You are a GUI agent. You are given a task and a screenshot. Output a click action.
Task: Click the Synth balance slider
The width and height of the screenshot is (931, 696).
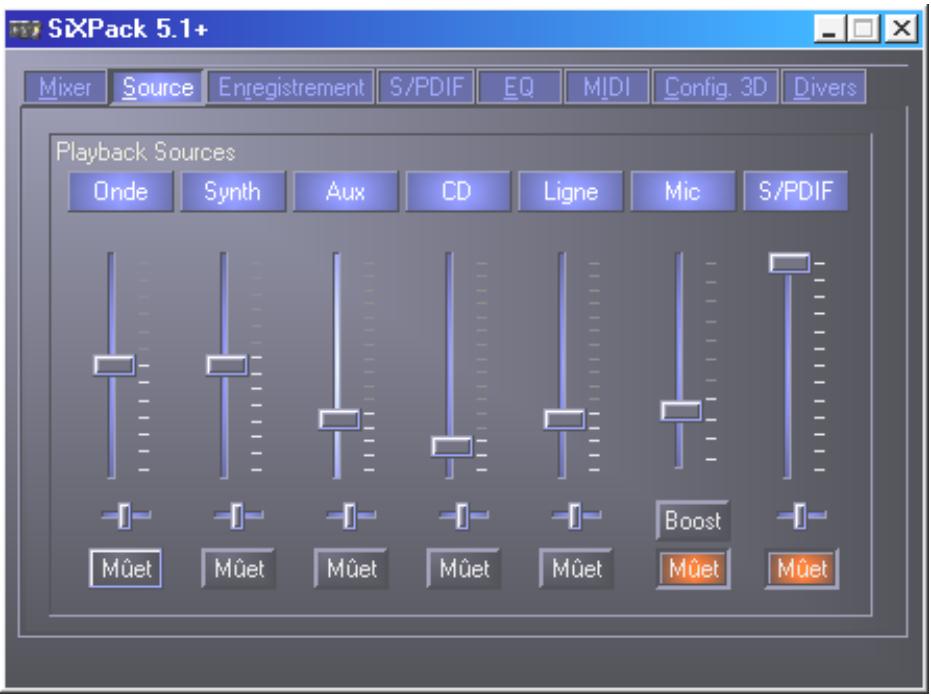tap(238, 515)
